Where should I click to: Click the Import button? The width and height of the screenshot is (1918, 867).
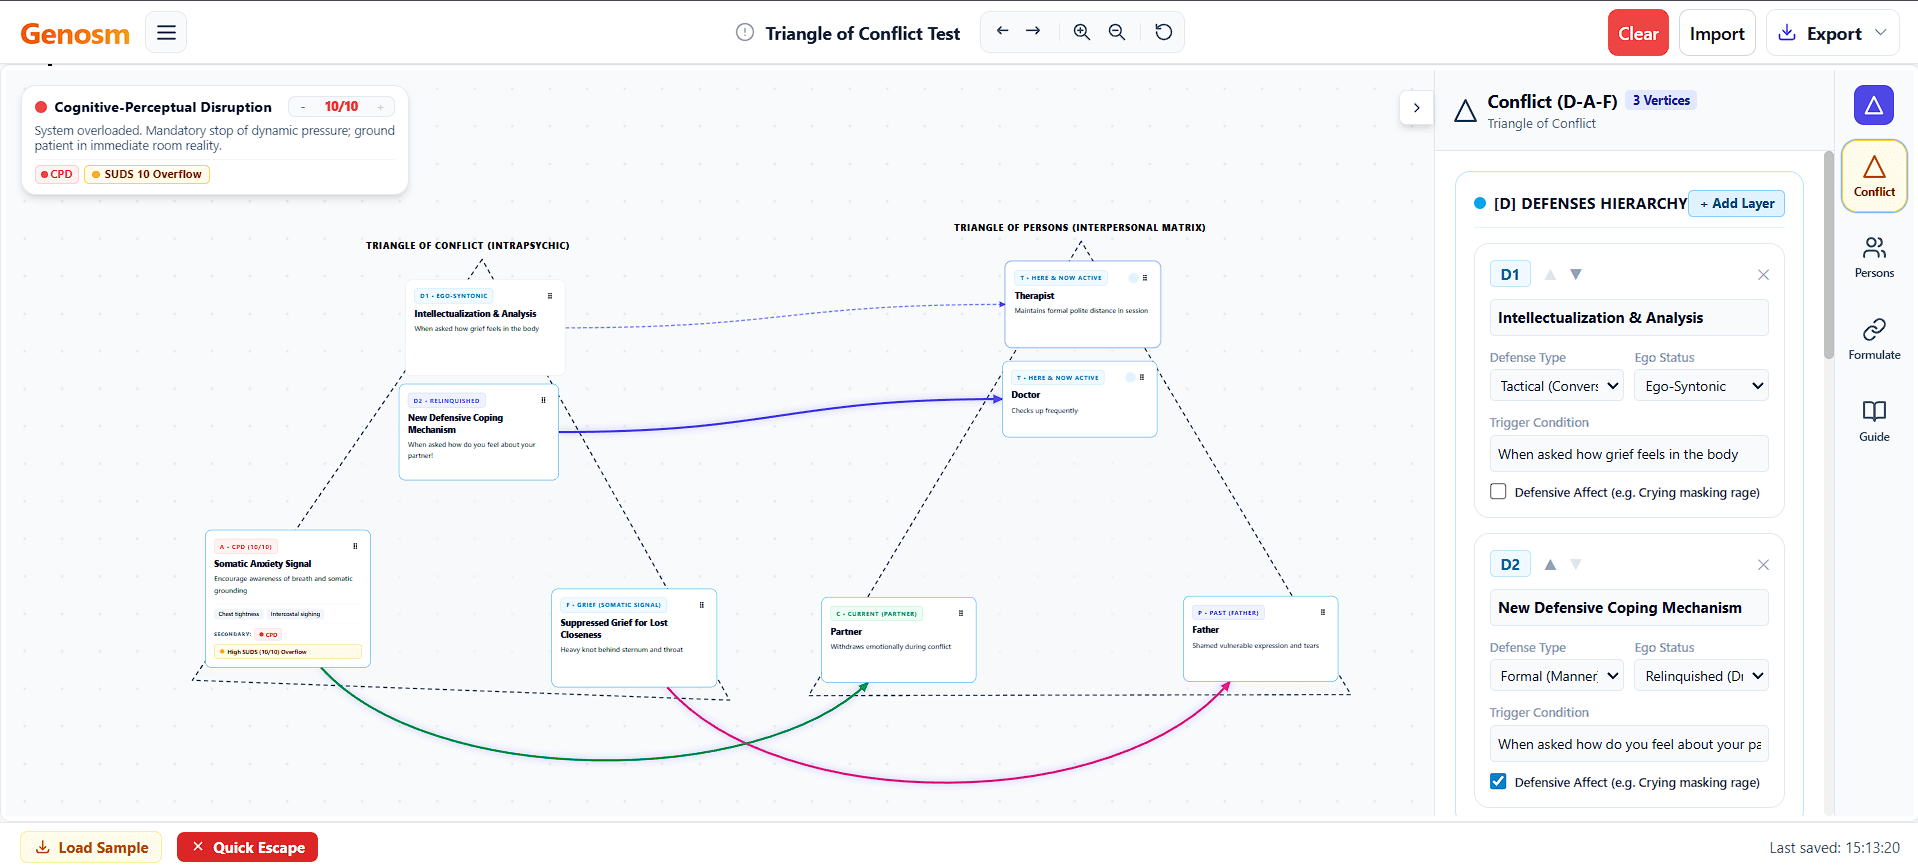(x=1717, y=33)
